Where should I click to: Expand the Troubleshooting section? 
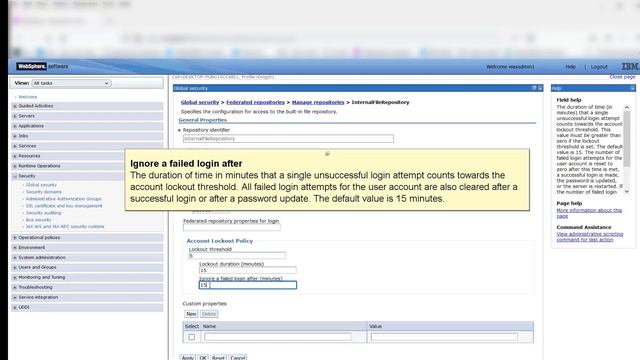(15, 288)
